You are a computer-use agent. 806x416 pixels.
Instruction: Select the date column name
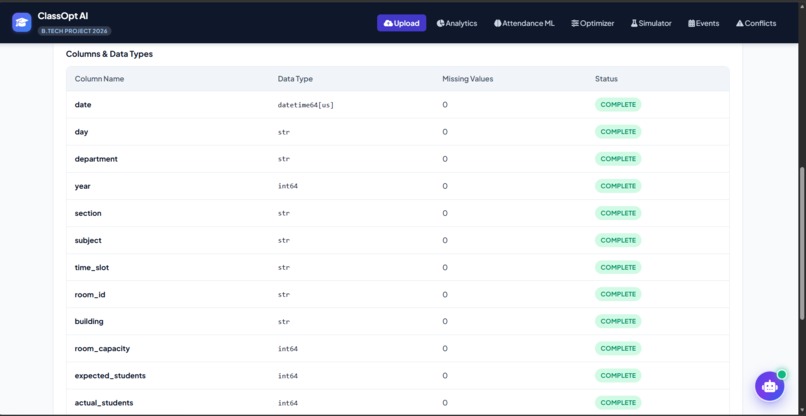pos(83,104)
